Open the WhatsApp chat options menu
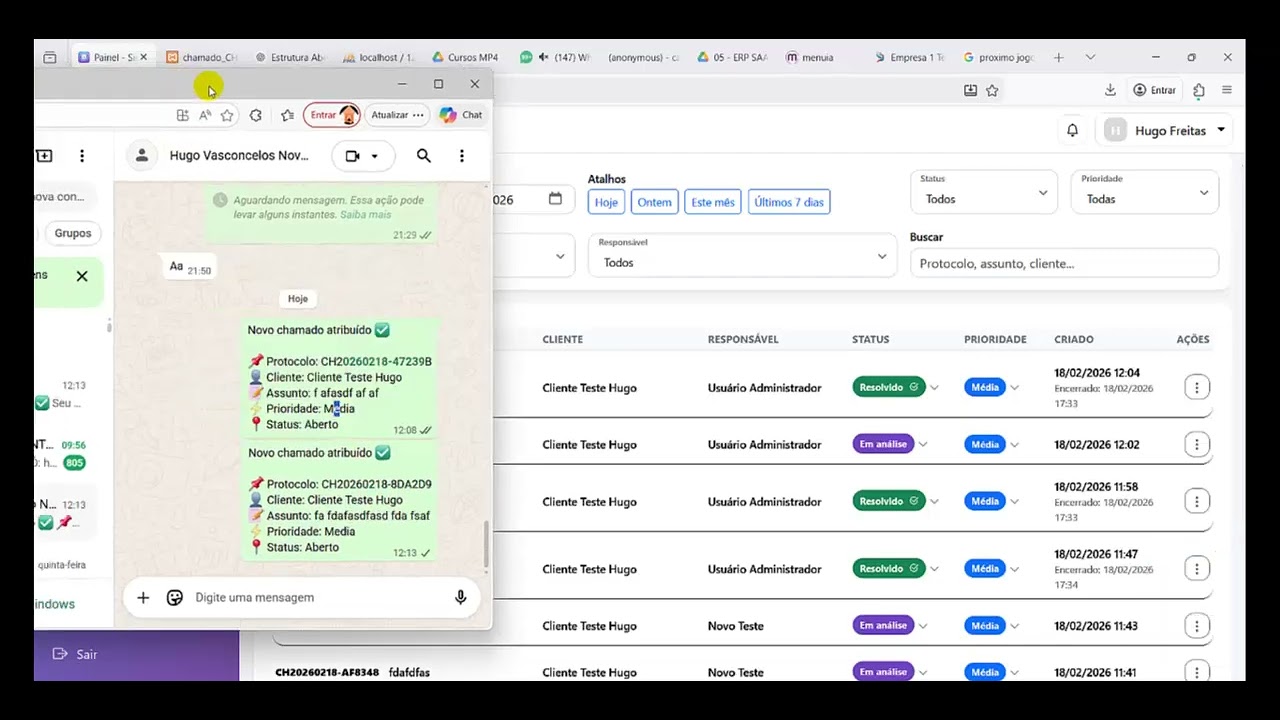1280x720 pixels. (462, 156)
